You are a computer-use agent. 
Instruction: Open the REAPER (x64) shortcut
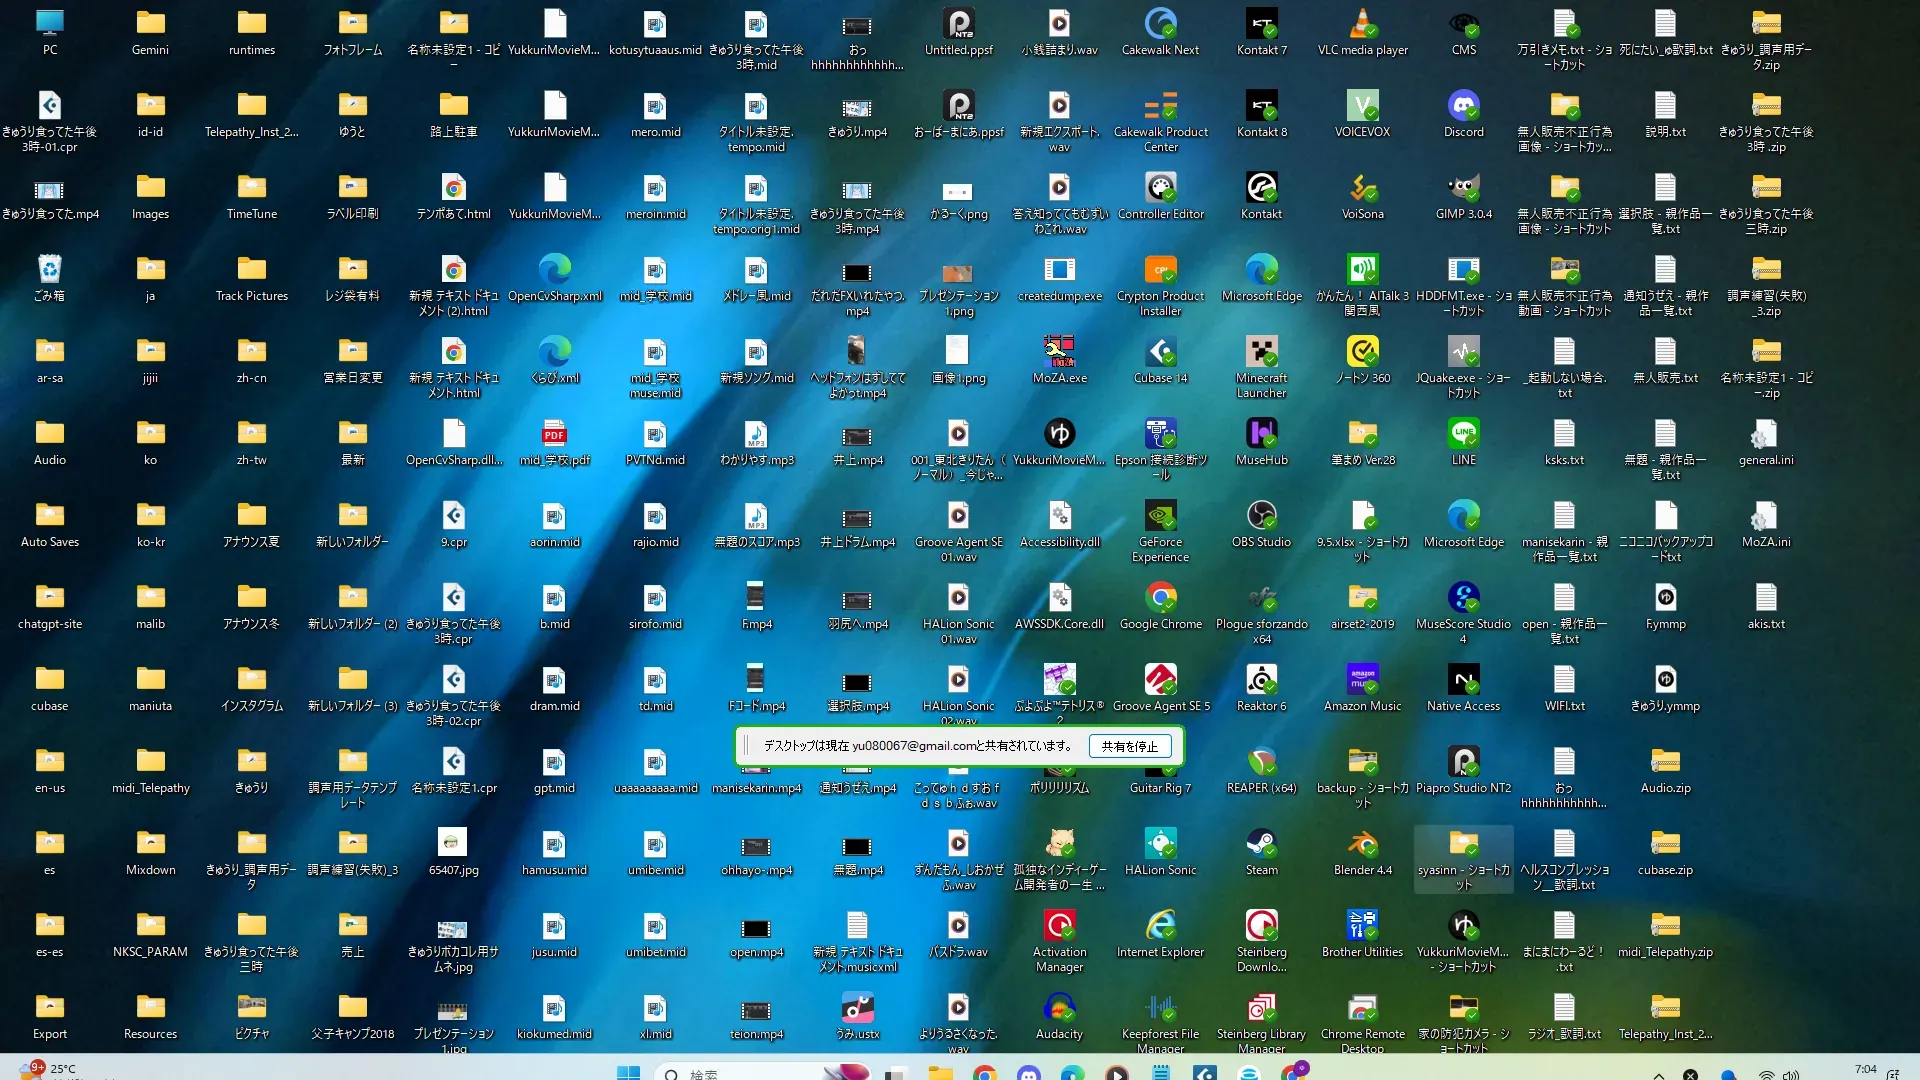[1261, 763]
